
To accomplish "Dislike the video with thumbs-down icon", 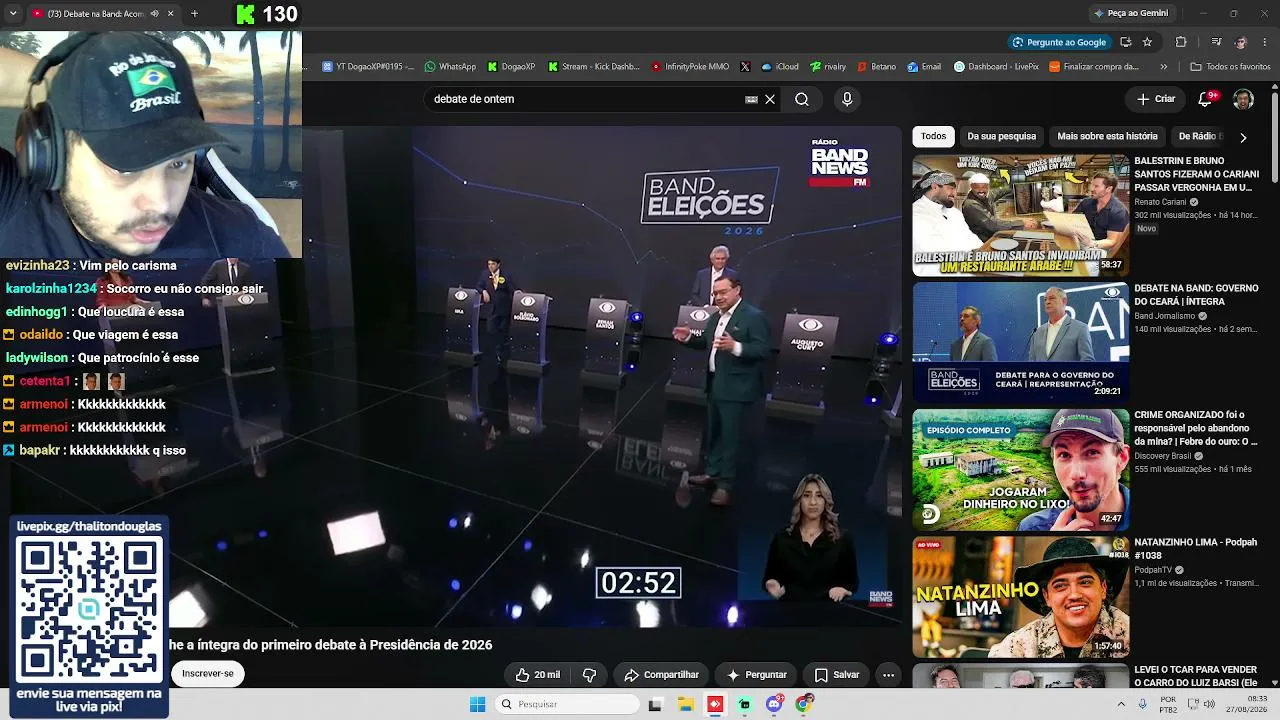I will click(589, 675).
